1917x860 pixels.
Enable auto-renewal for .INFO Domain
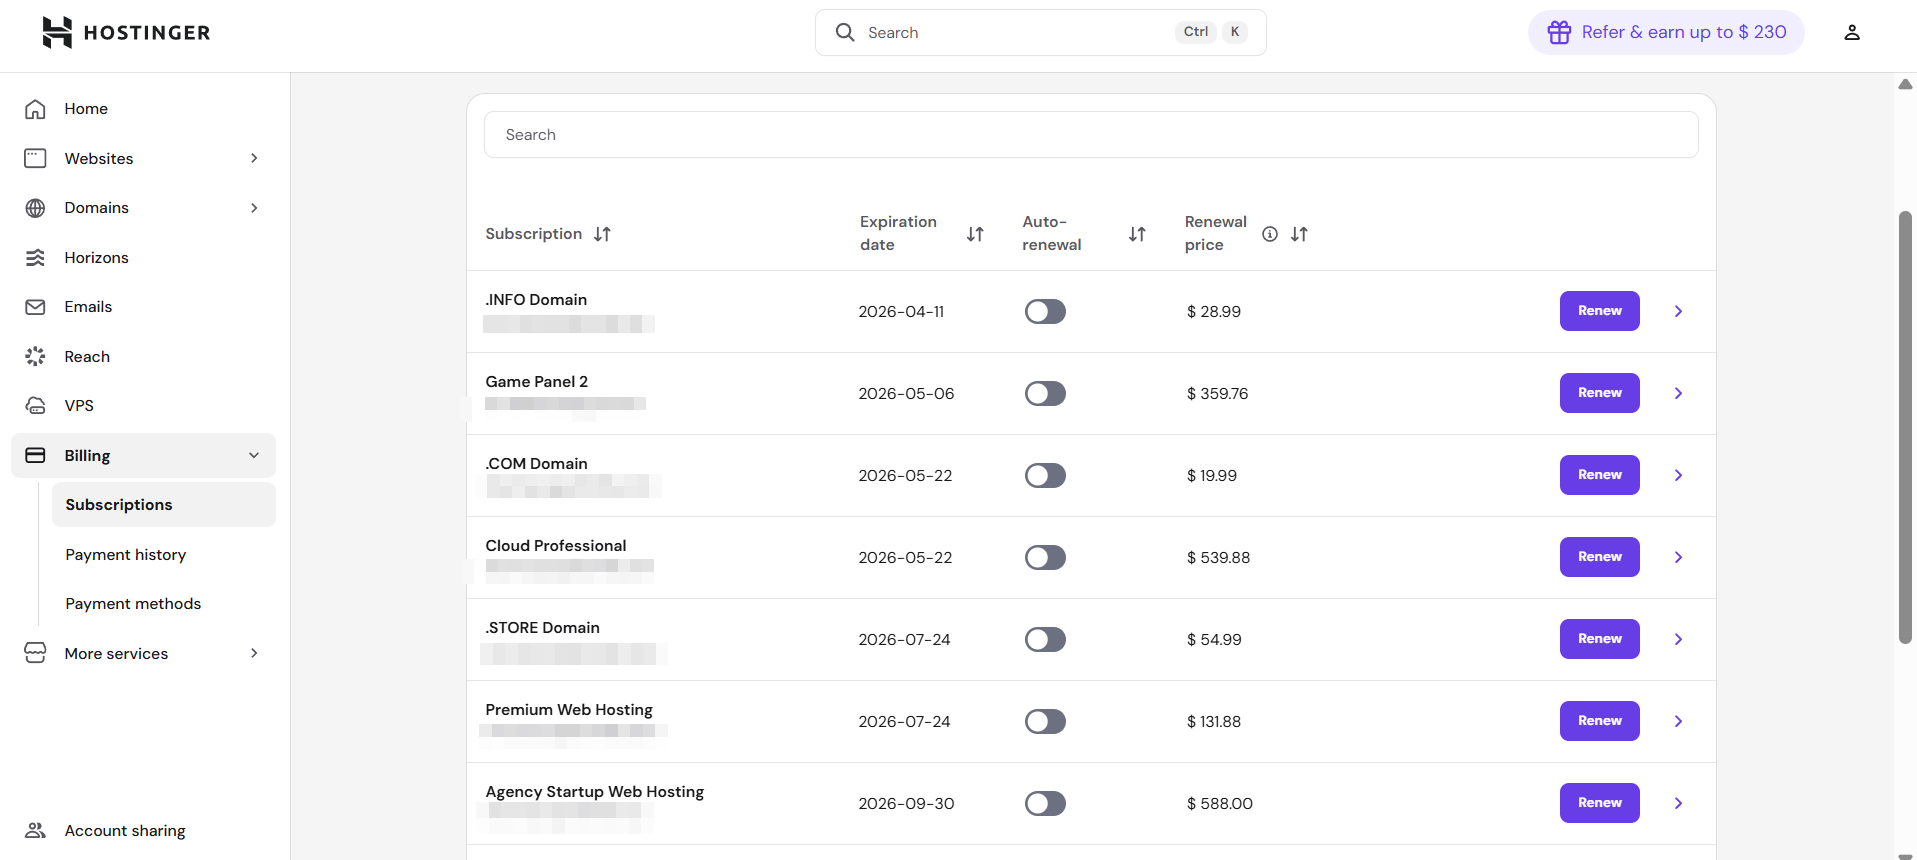tap(1045, 312)
